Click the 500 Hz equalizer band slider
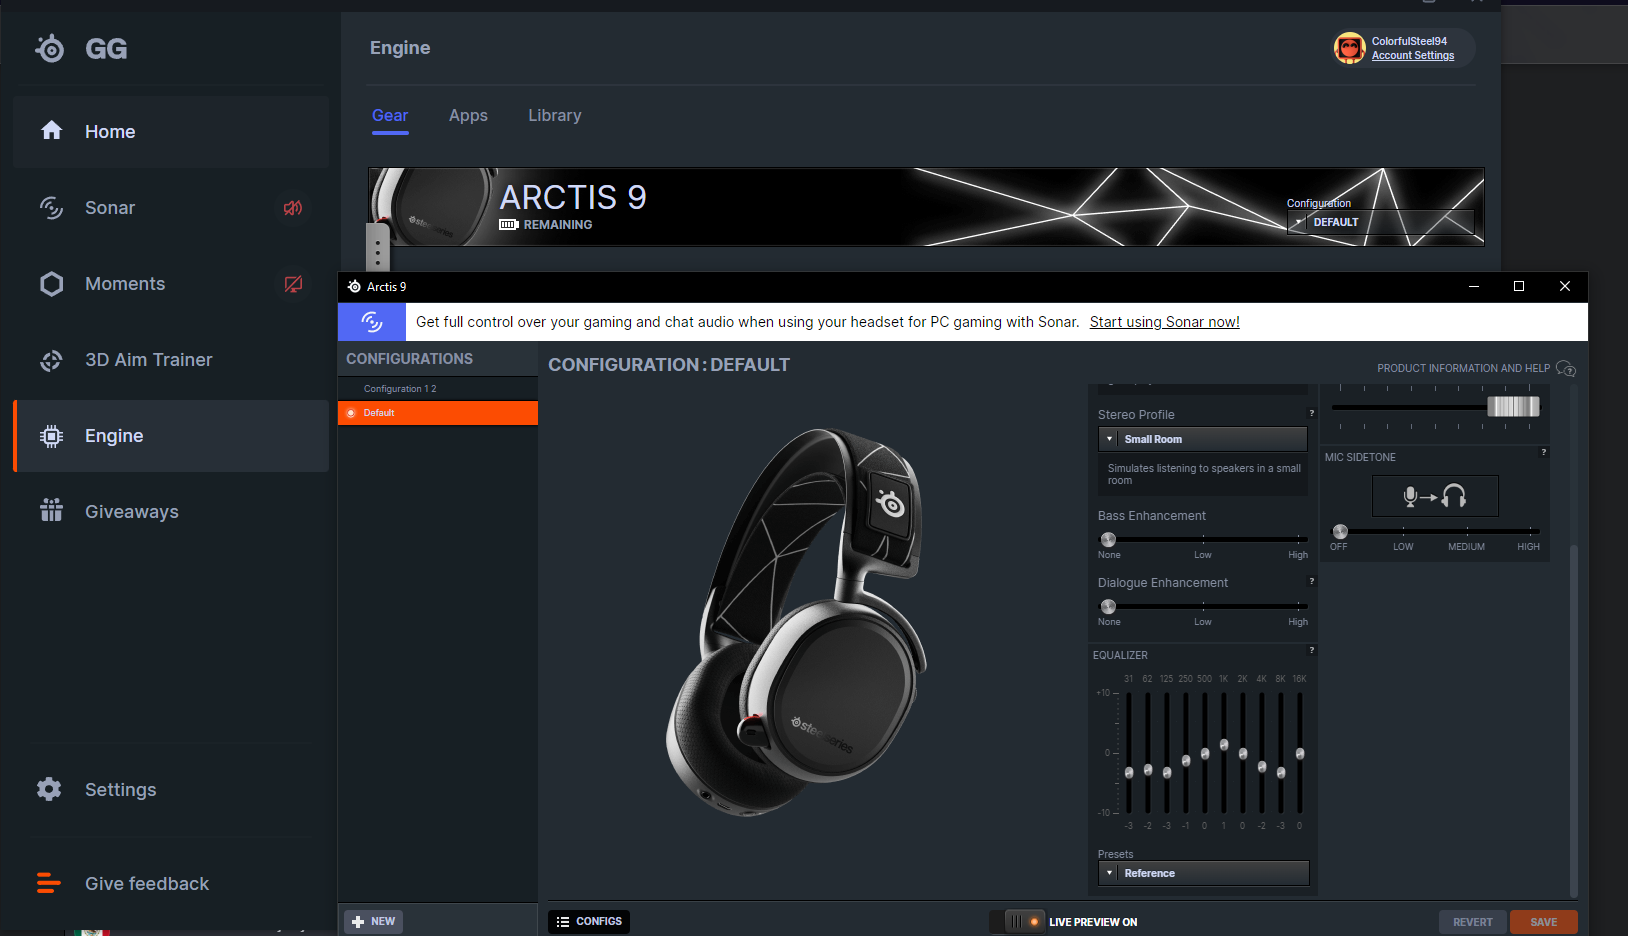 pyautogui.click(x=1205, y=753)
